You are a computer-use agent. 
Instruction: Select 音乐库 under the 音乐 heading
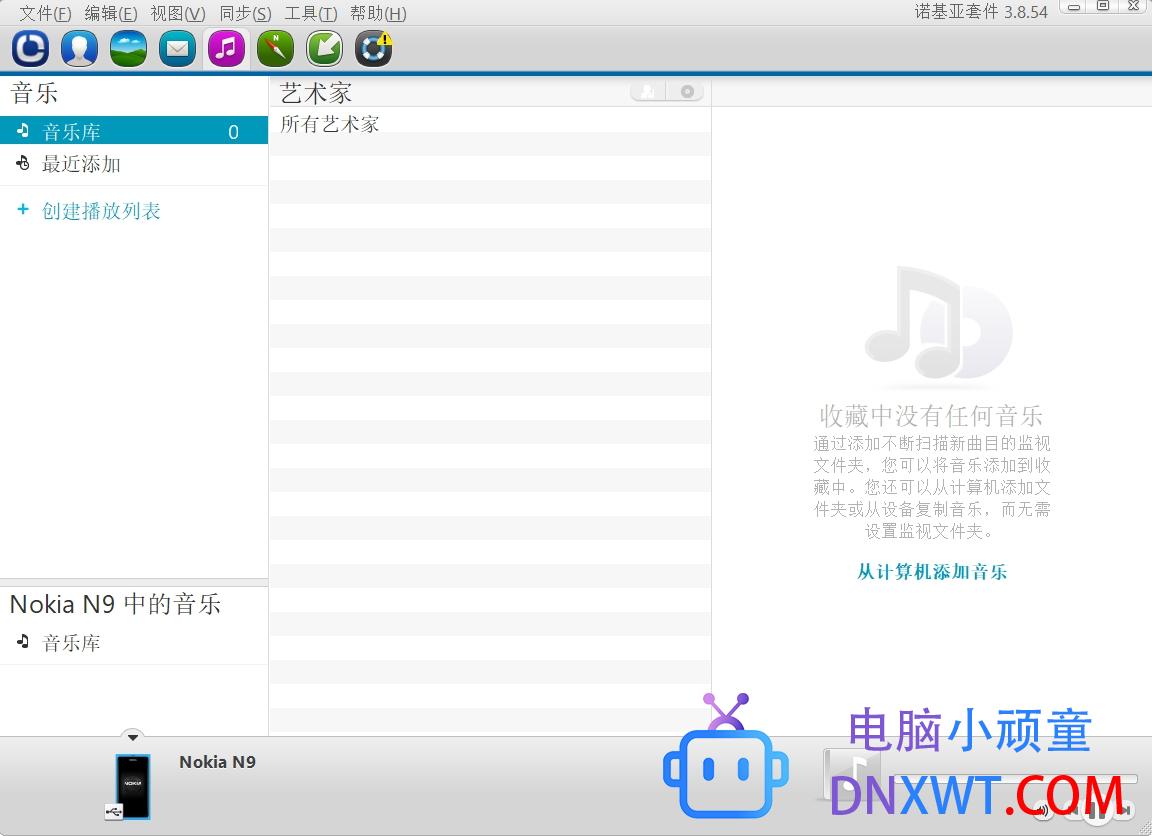pos(134,131)
